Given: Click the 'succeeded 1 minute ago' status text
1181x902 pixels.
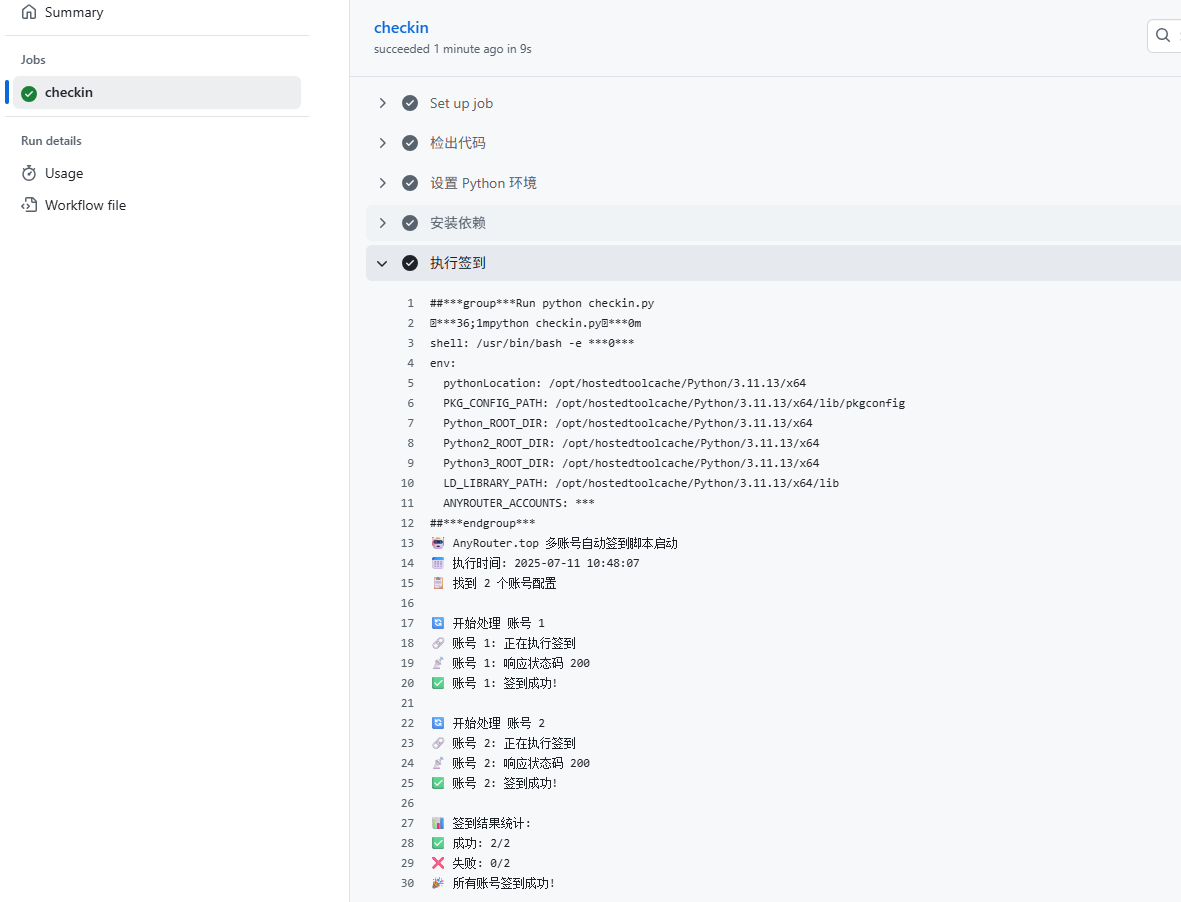Looking at the screenshot, I should click(x=453, y=49).
